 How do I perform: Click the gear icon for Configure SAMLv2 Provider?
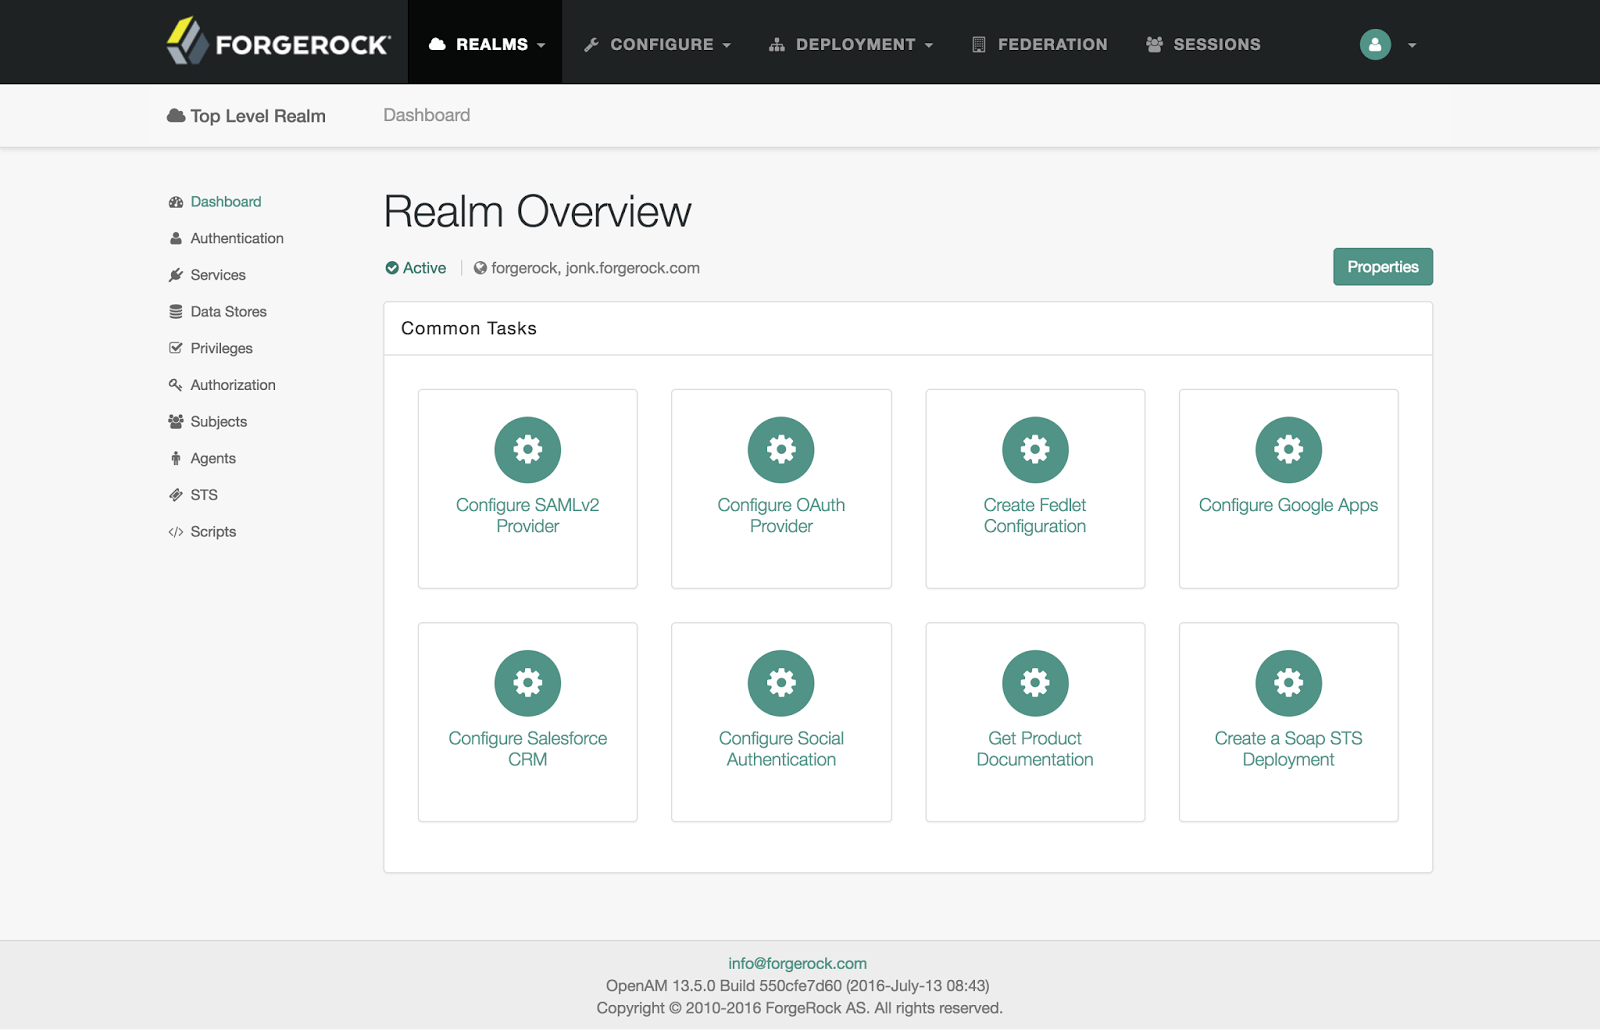528,450
